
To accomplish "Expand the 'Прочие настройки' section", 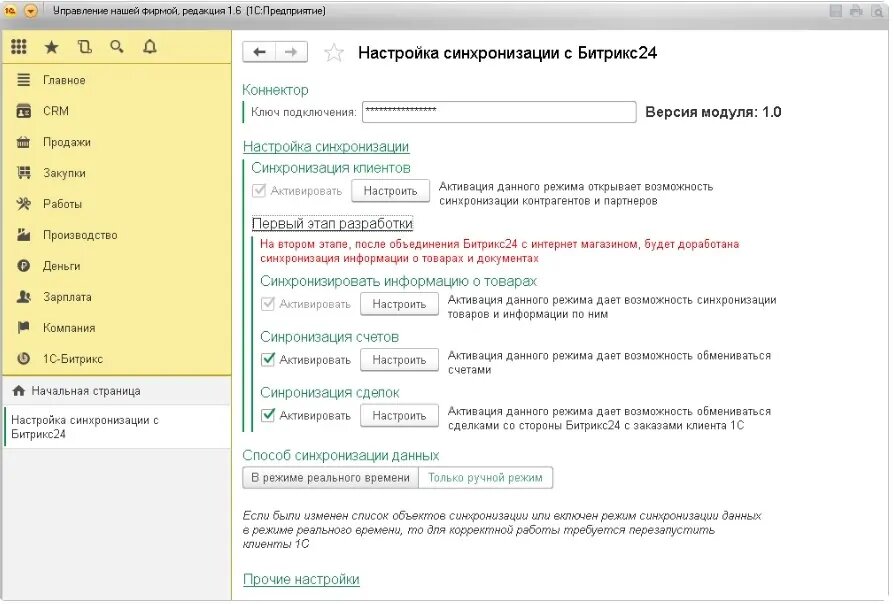I will [x=301, y=580].
